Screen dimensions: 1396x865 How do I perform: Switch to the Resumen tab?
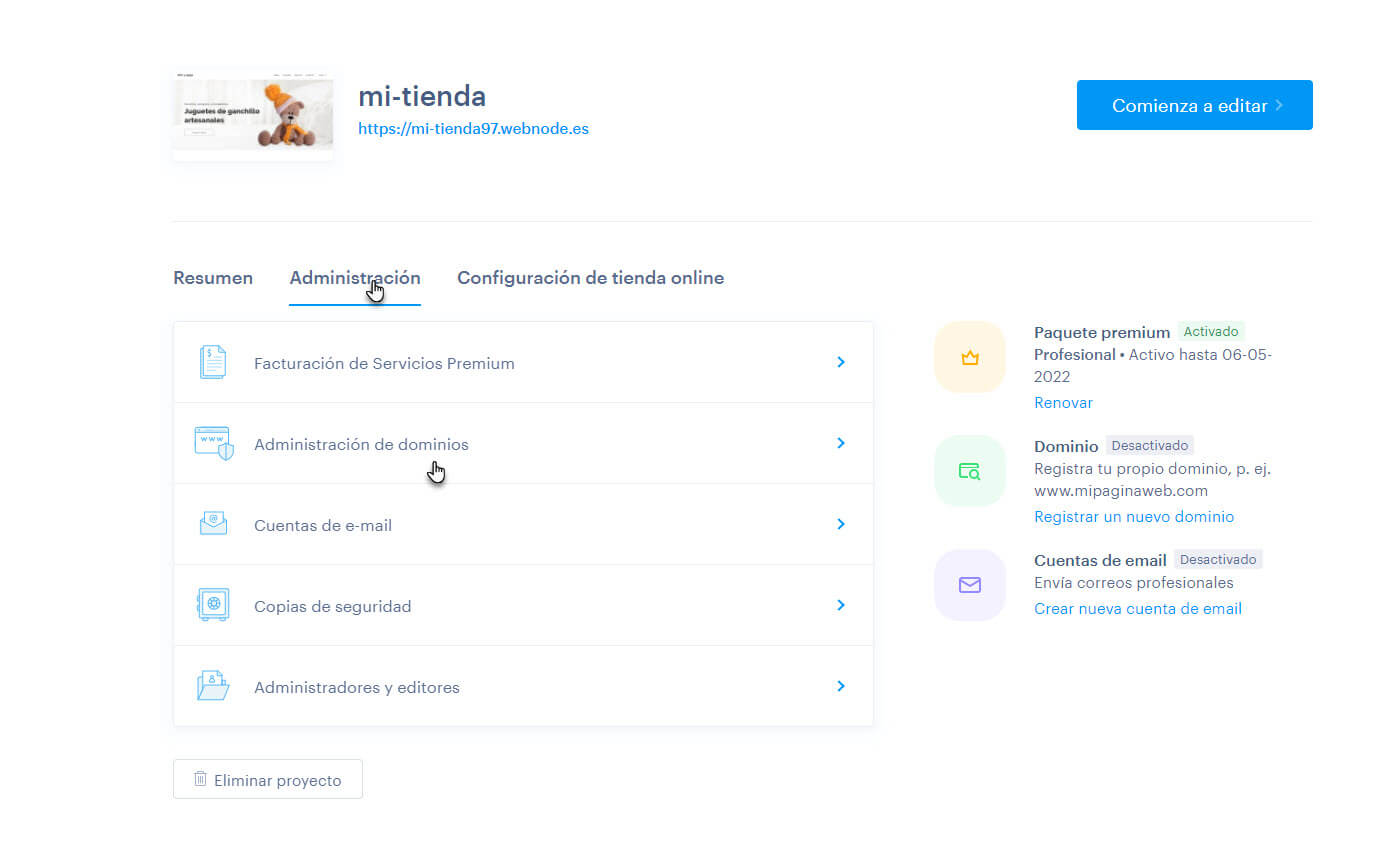(212, 278)
